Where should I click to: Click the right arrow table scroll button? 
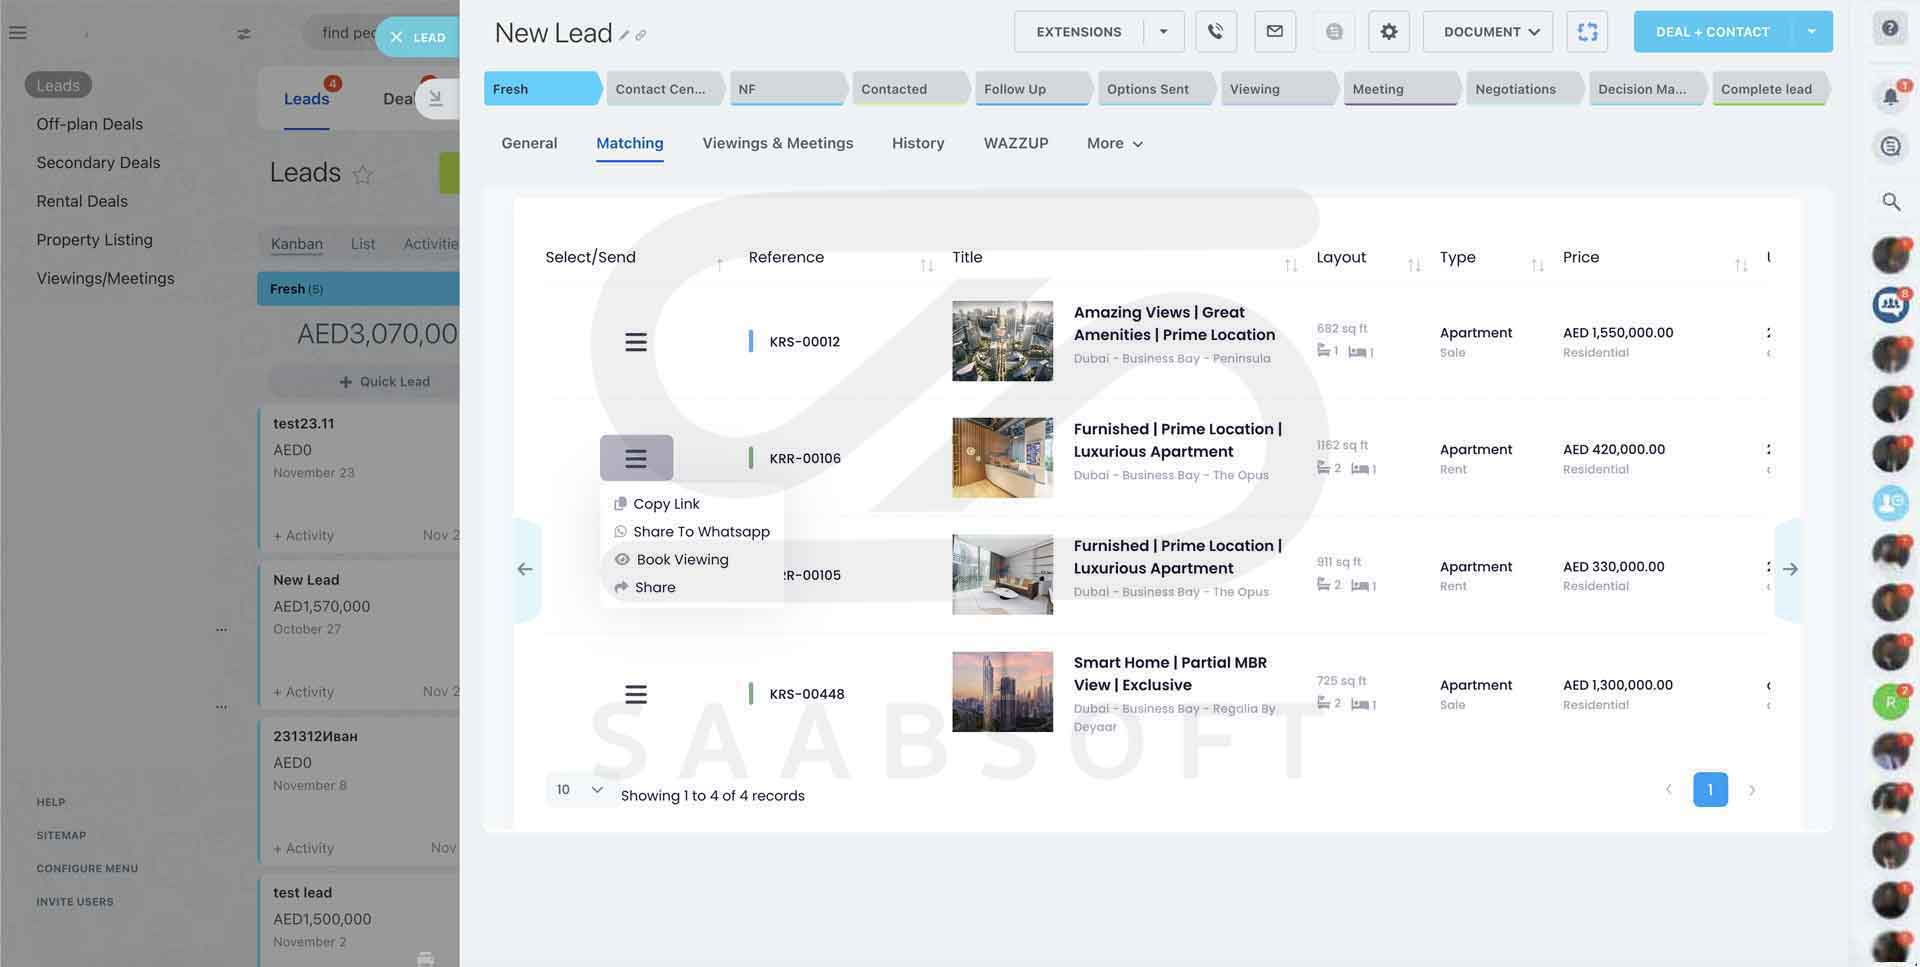point(1790,569)
